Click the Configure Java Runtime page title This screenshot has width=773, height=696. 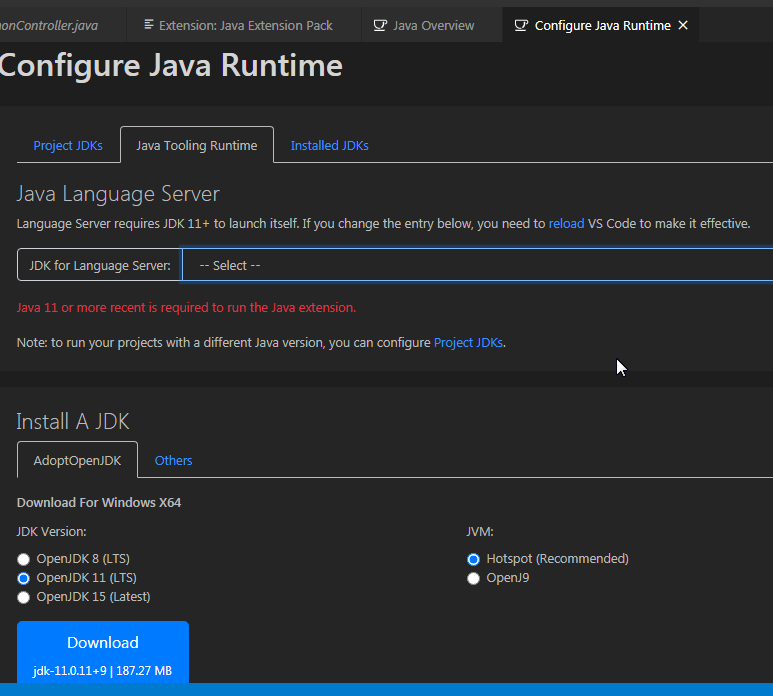tap(171, 66)
